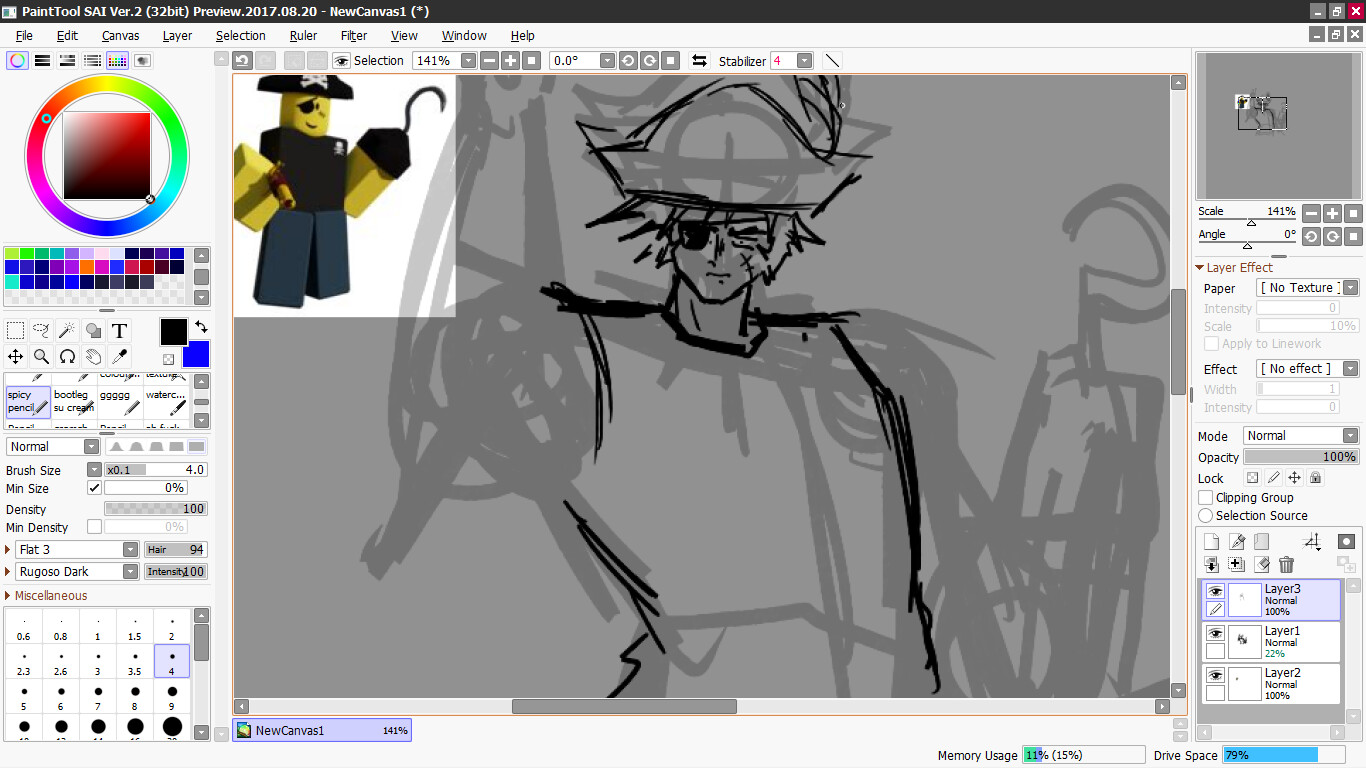This screenshot has width=1366, height=768.
Task: Open the Layer menu
Action: [x=177, y=35]
